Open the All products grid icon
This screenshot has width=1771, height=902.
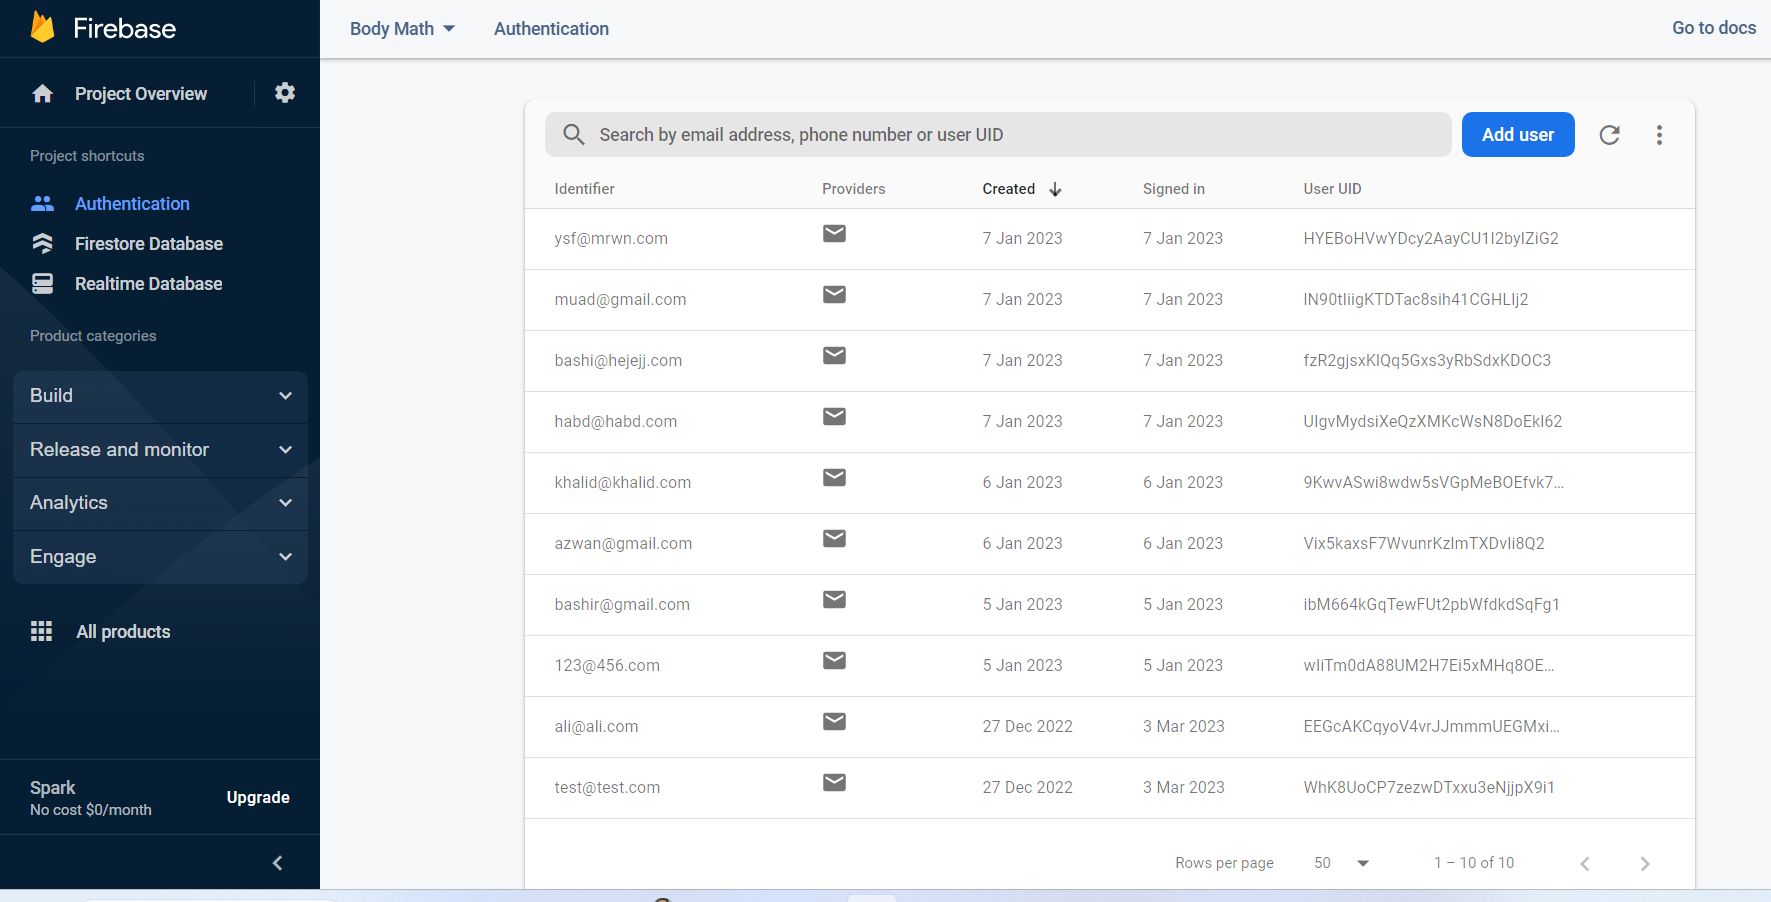pos(41,631)
